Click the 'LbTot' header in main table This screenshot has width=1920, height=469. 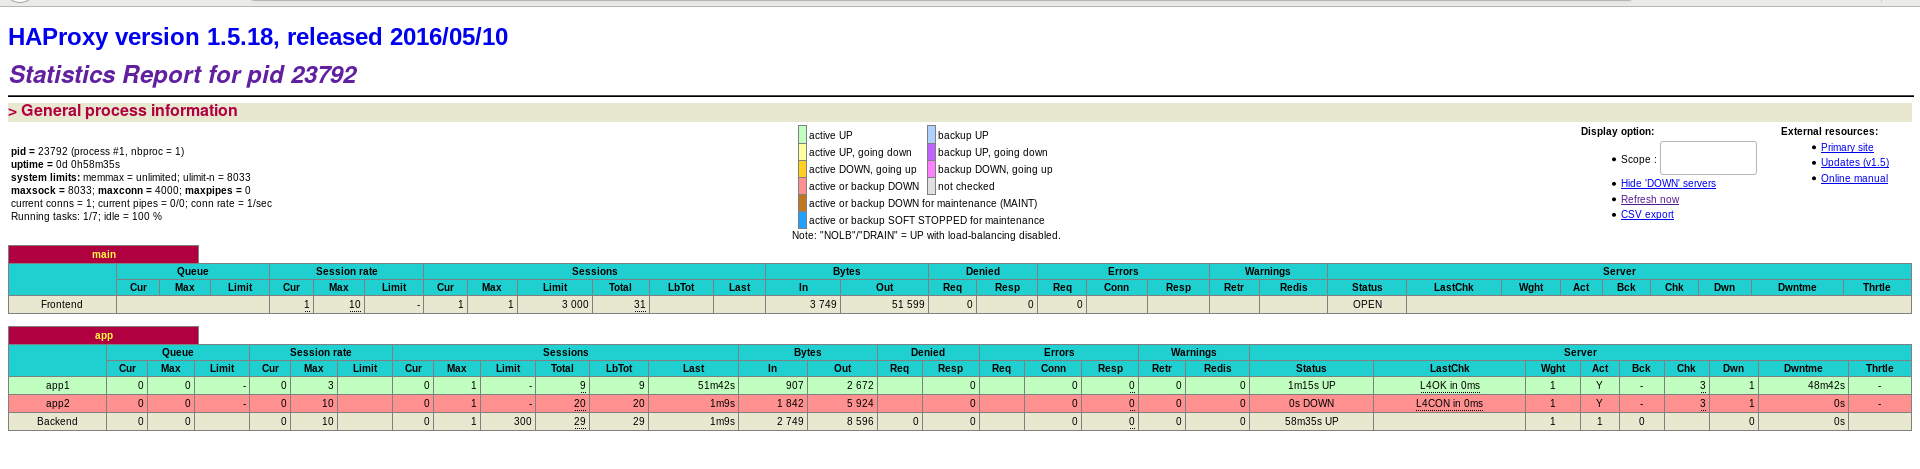click(681, 287)
